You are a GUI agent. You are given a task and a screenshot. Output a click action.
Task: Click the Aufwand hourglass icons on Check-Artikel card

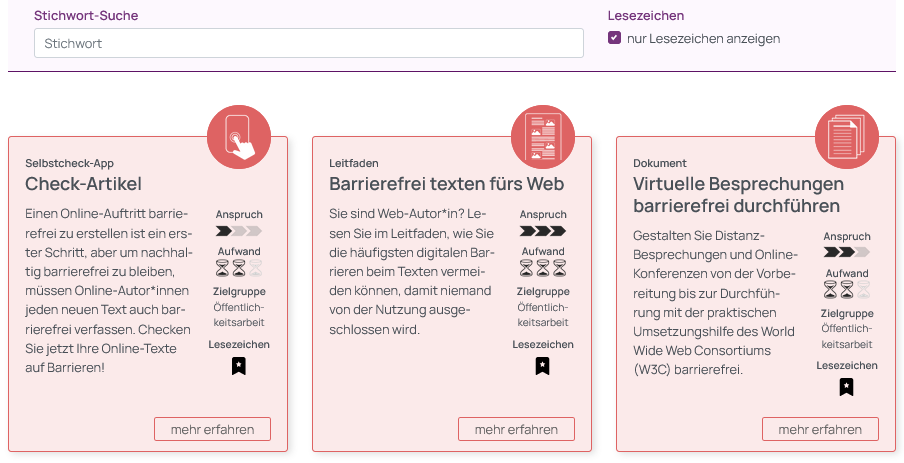tap(239, 268)
